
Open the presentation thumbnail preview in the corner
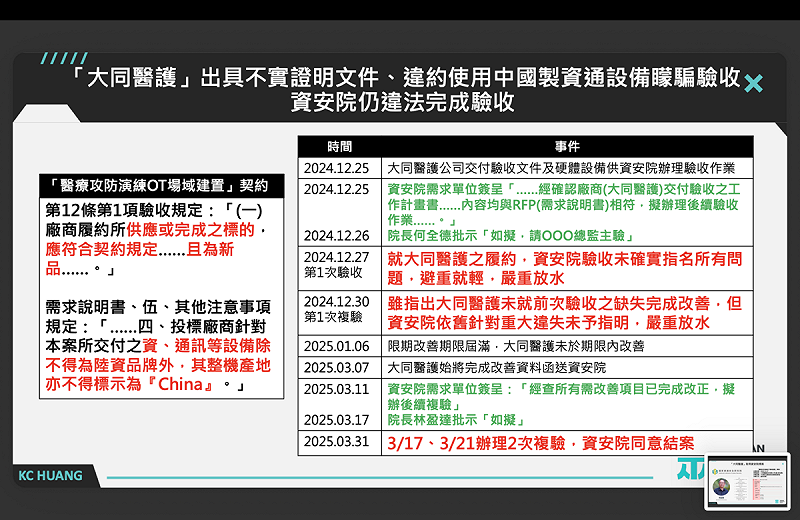(x=747, y=481)
